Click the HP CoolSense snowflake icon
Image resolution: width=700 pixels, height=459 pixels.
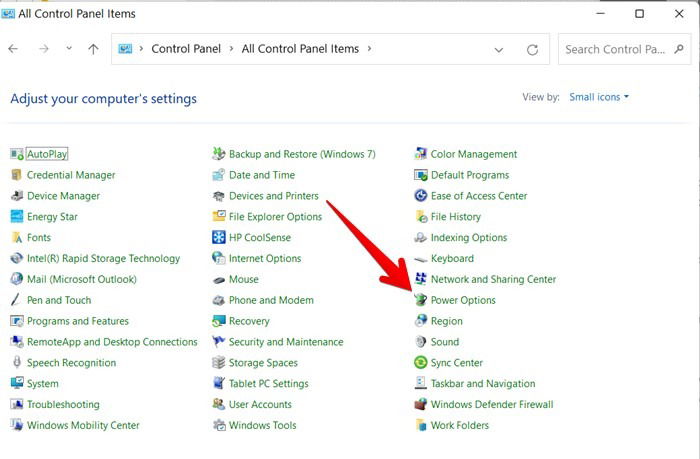pyautogui.click(x=219, y=238)
